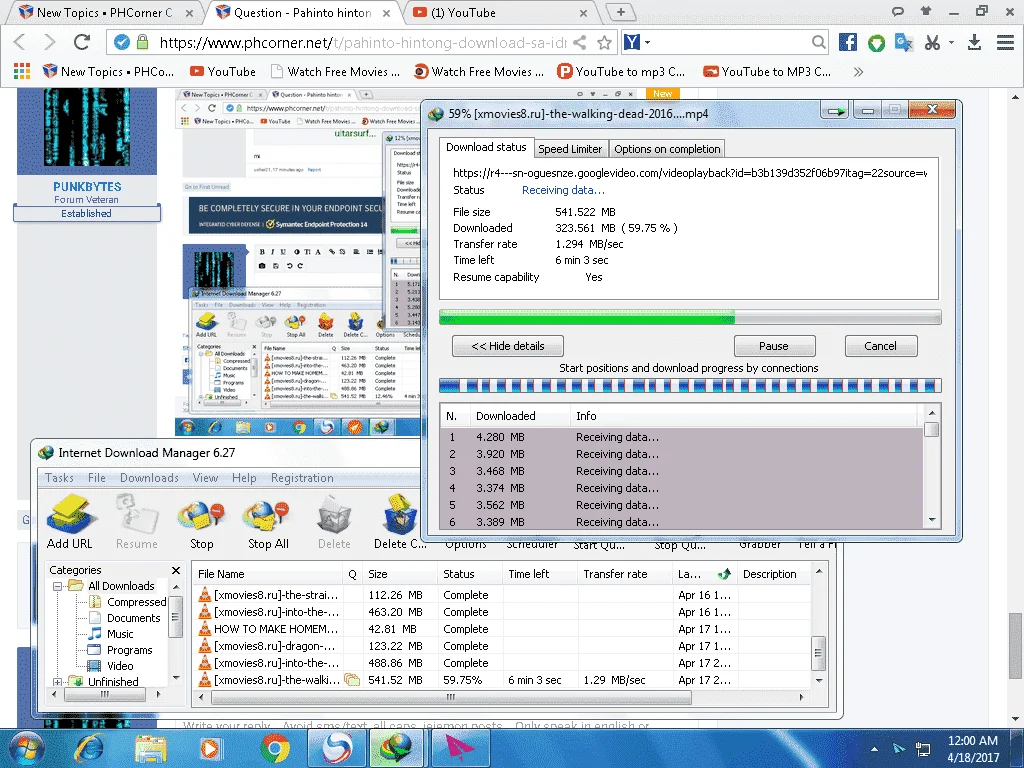Click the green arrow button in the download dialog title bar
Viewport: 1024px width, 768px height.
pyautogui.click(x=836, y=112)
